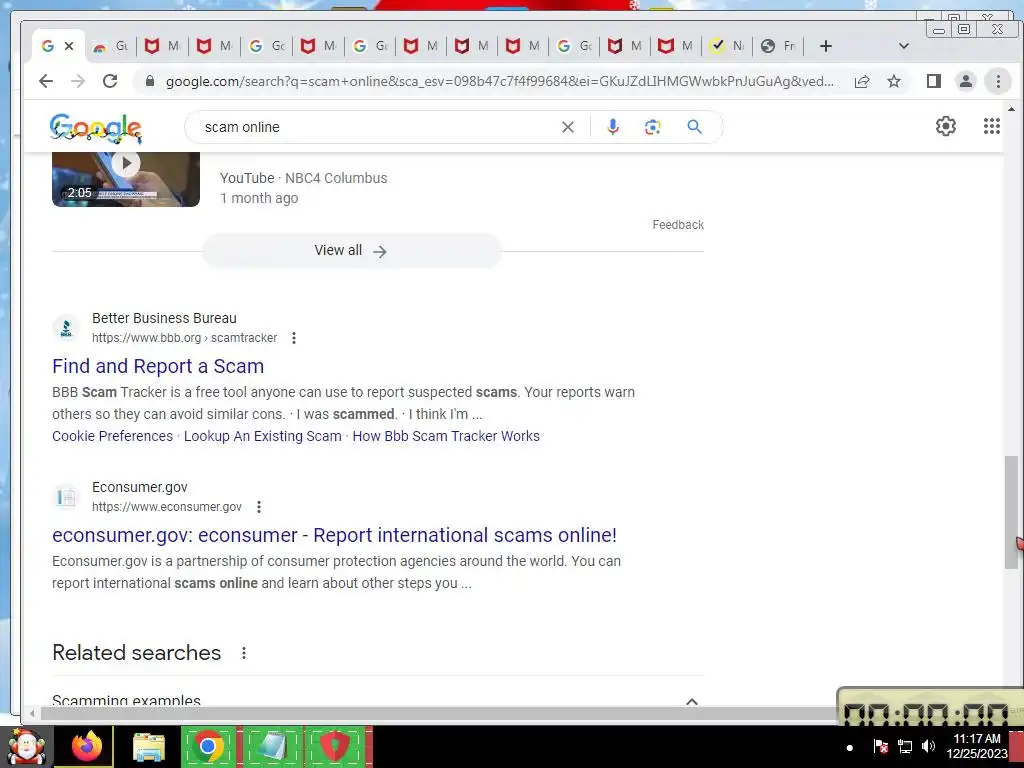Click the BBB favicon beside Better Business Bureau
Screen dimensions: 1024x768
coord(66,328)
